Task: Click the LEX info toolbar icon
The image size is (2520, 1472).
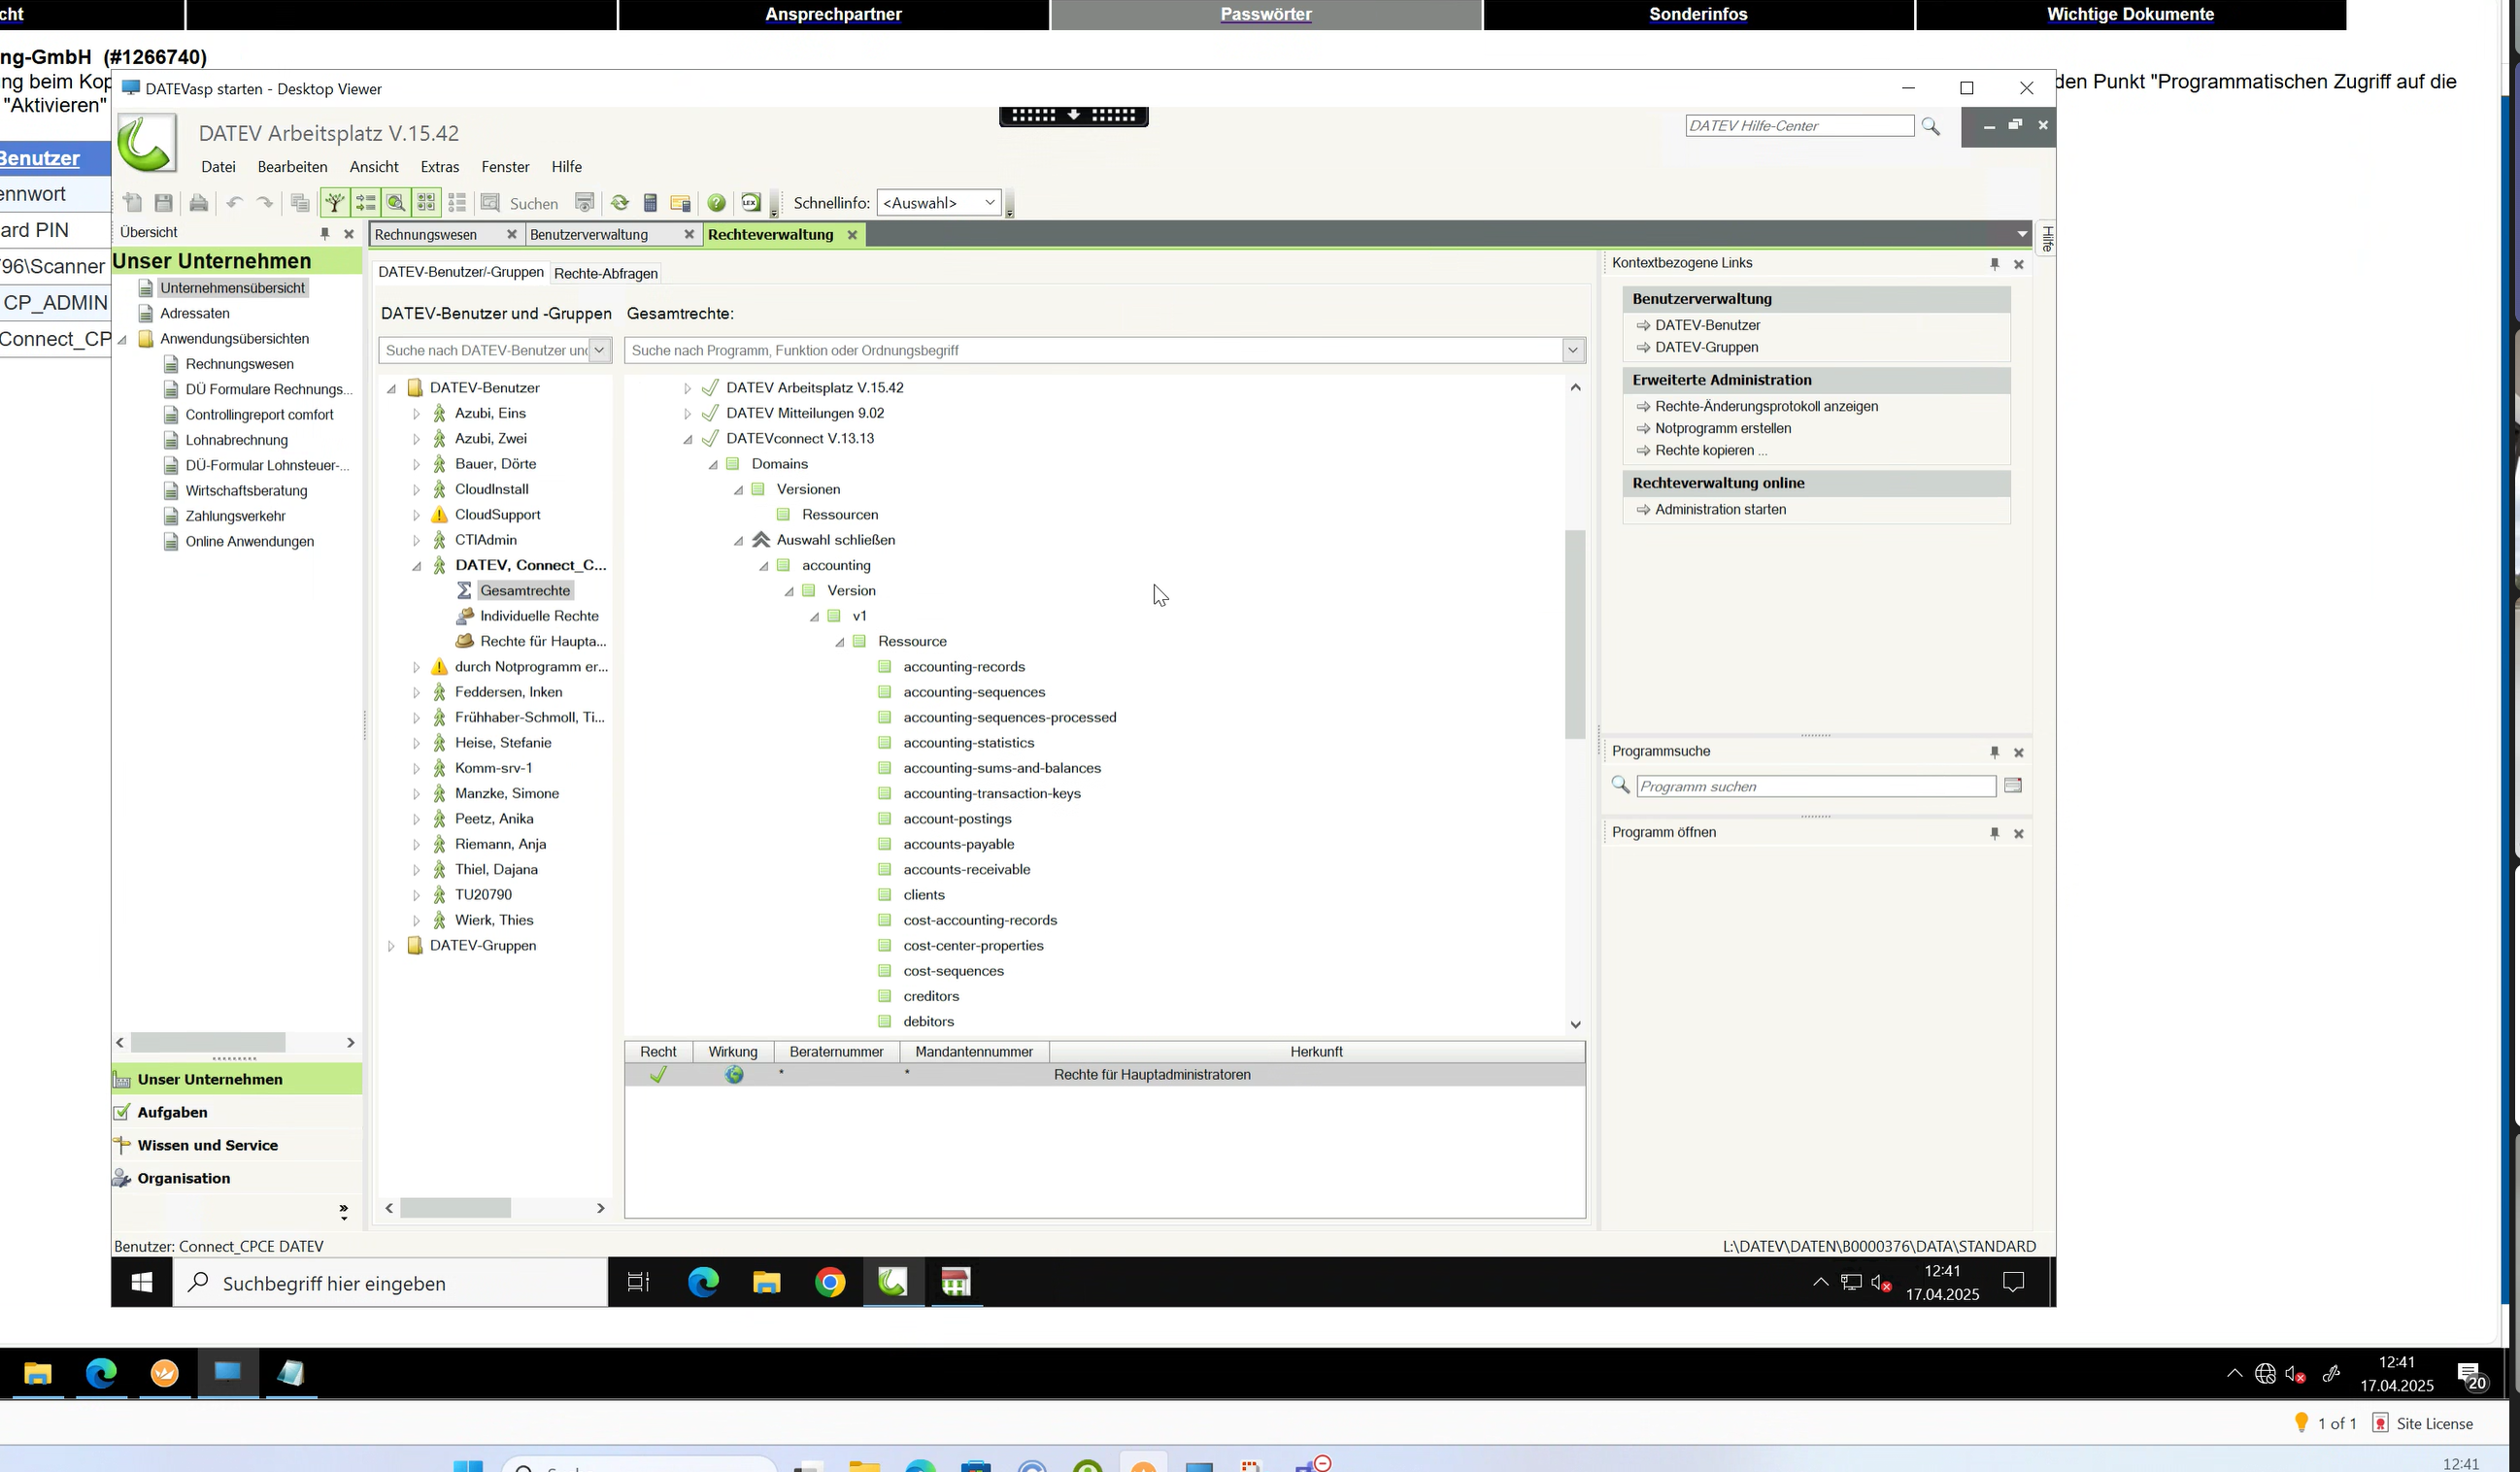Action: [751, 202]
